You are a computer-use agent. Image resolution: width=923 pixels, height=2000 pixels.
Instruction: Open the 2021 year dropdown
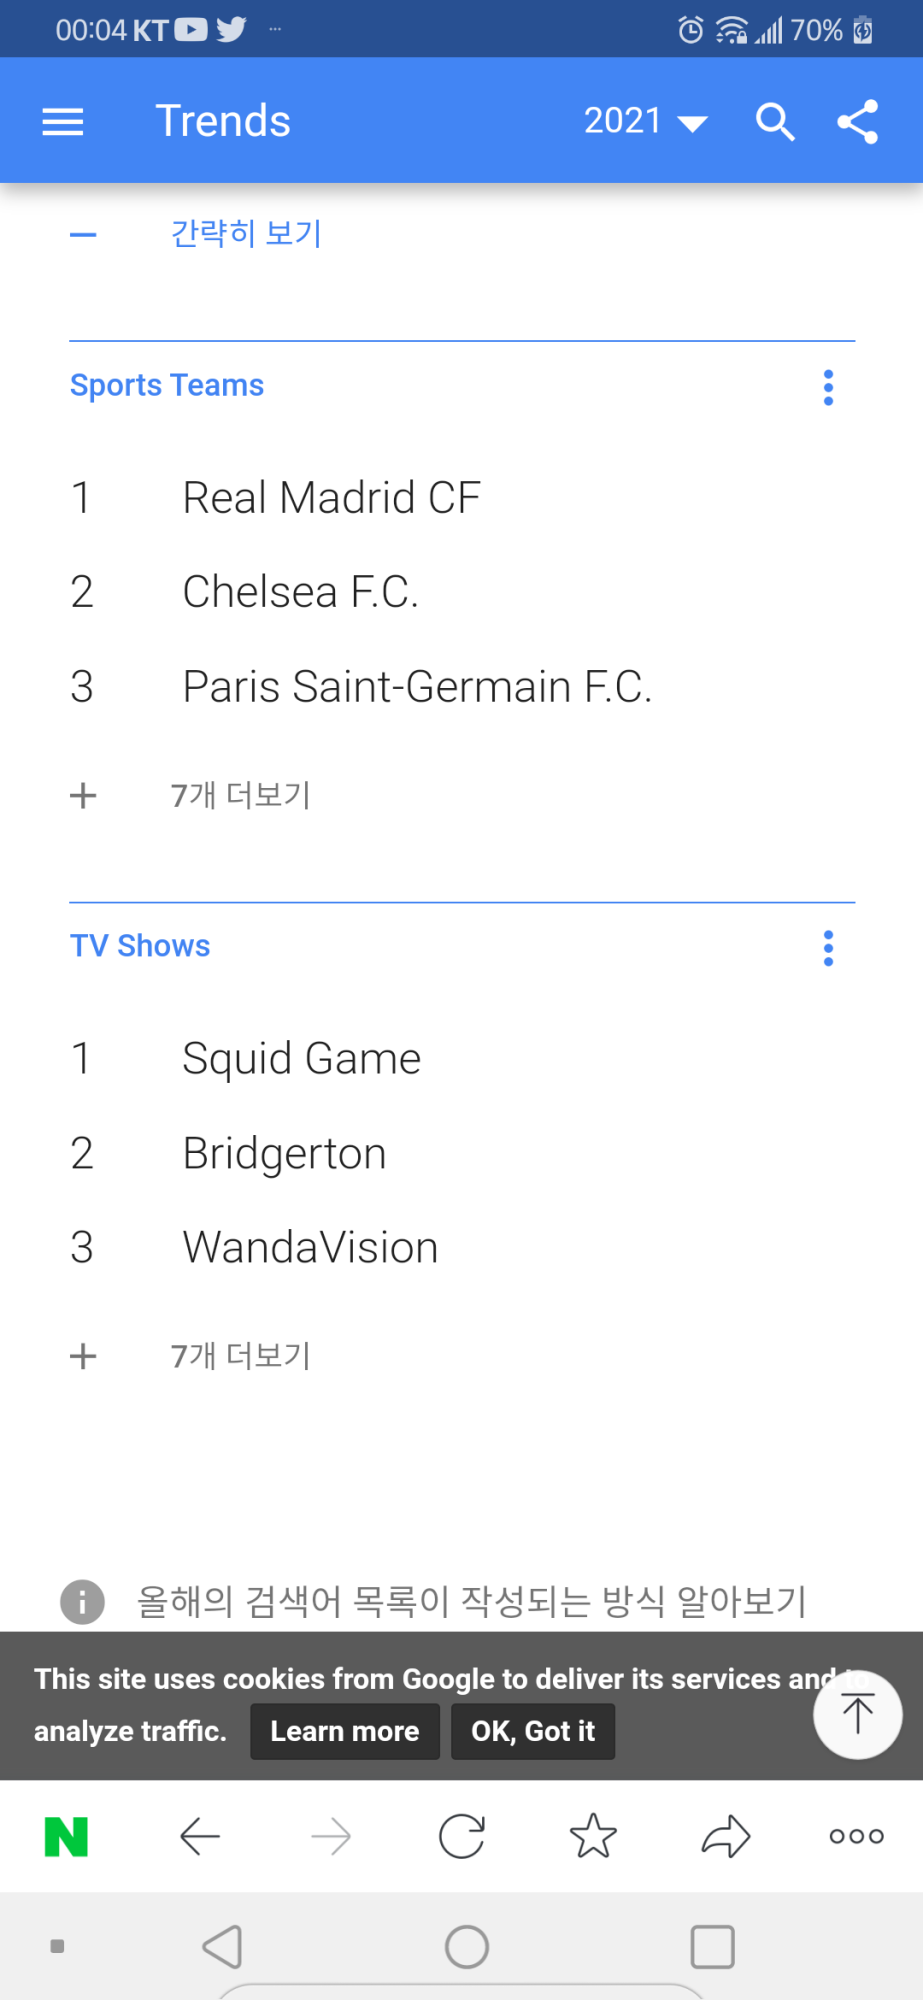coord(645,122)
